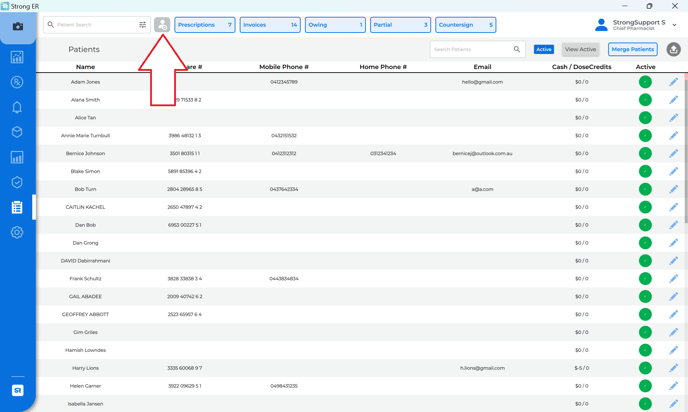Click the Merge Patients button
The height and width of the screenshot is (412, 688).
[632, 49]
